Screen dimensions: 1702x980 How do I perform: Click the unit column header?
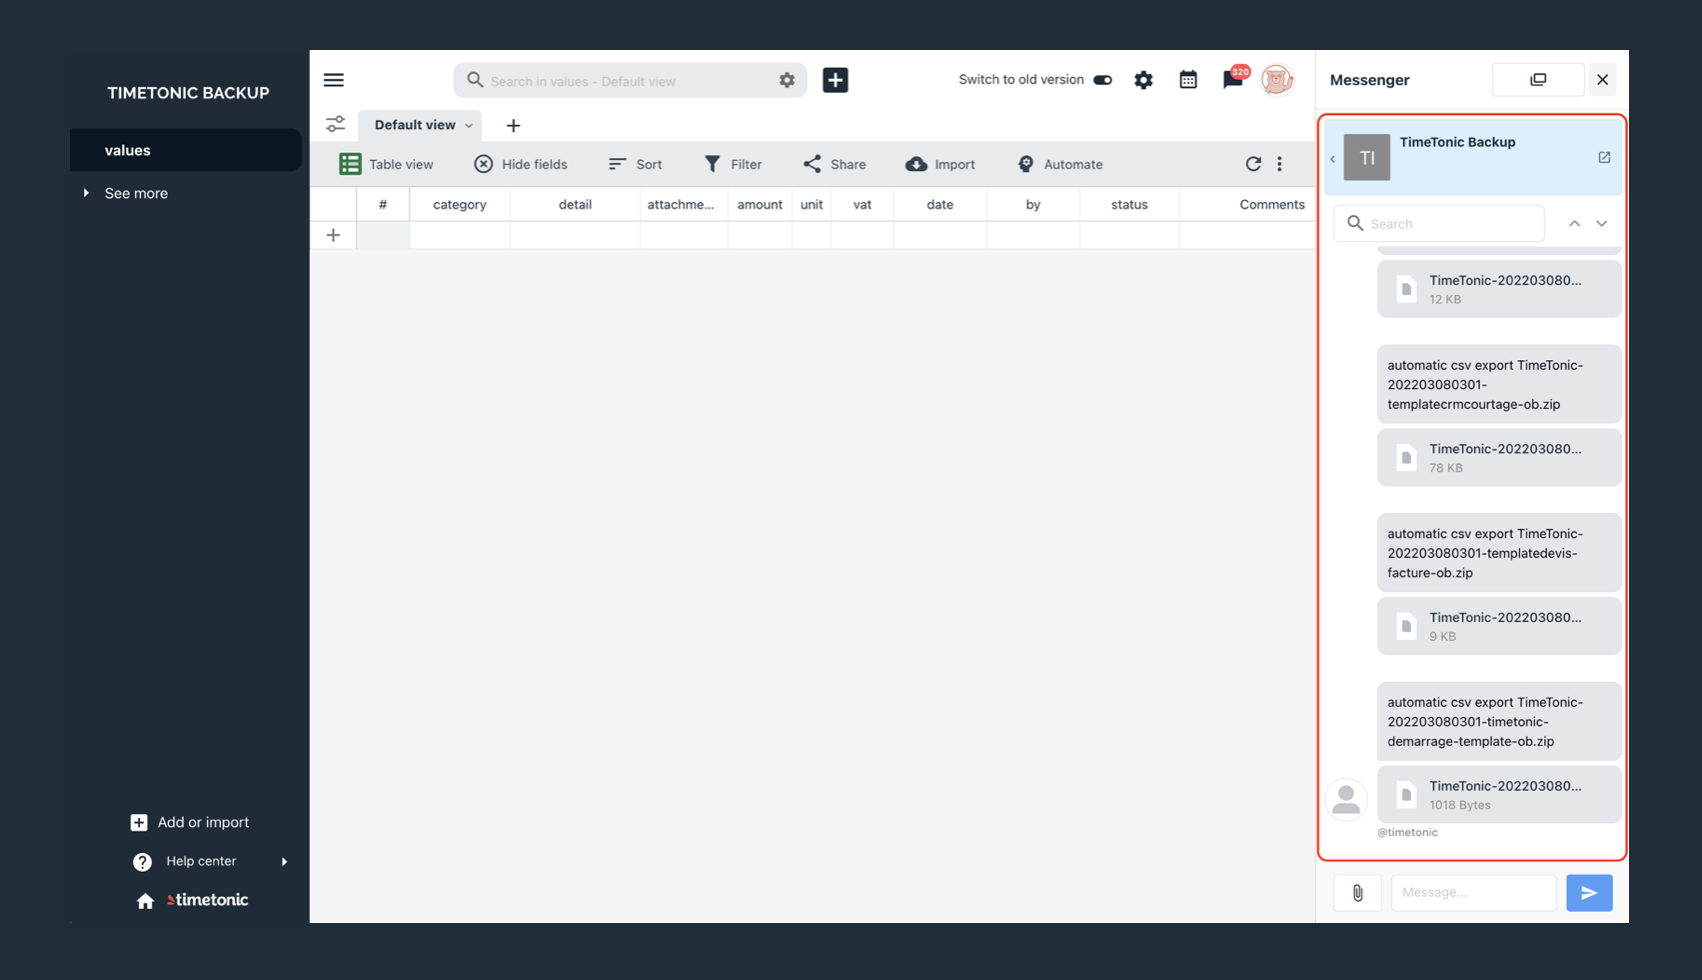[x=811, y=204]
